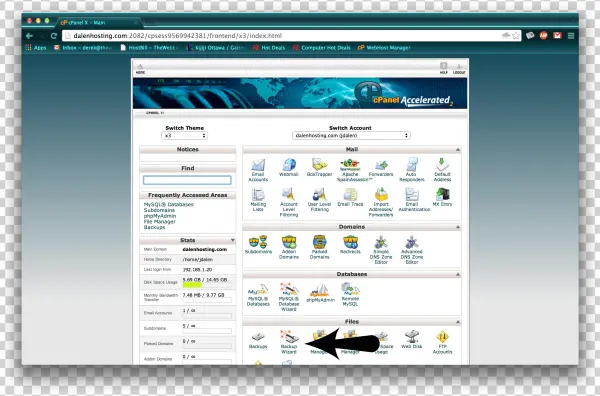Toggle the Stats panel expander arrow
This screenshot has height=396, width=600.
pyautogui.click(x=232, y=240)
